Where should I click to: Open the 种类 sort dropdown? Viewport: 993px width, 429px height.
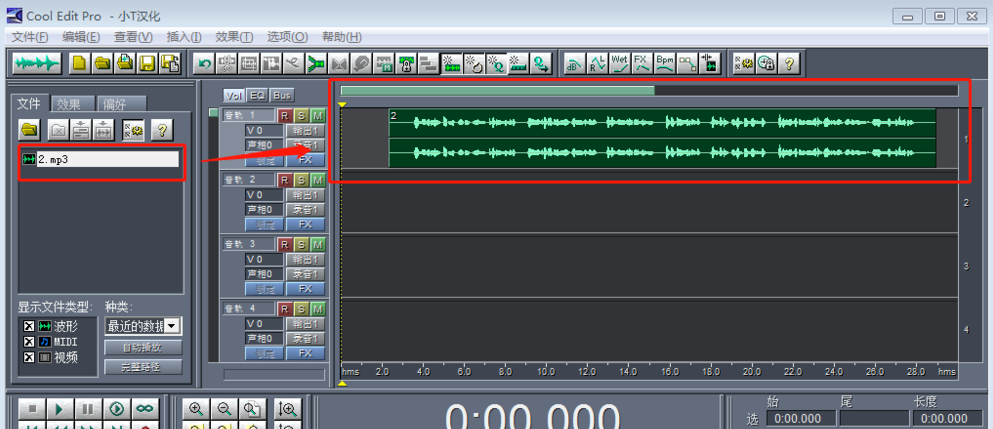coord(172,326)
